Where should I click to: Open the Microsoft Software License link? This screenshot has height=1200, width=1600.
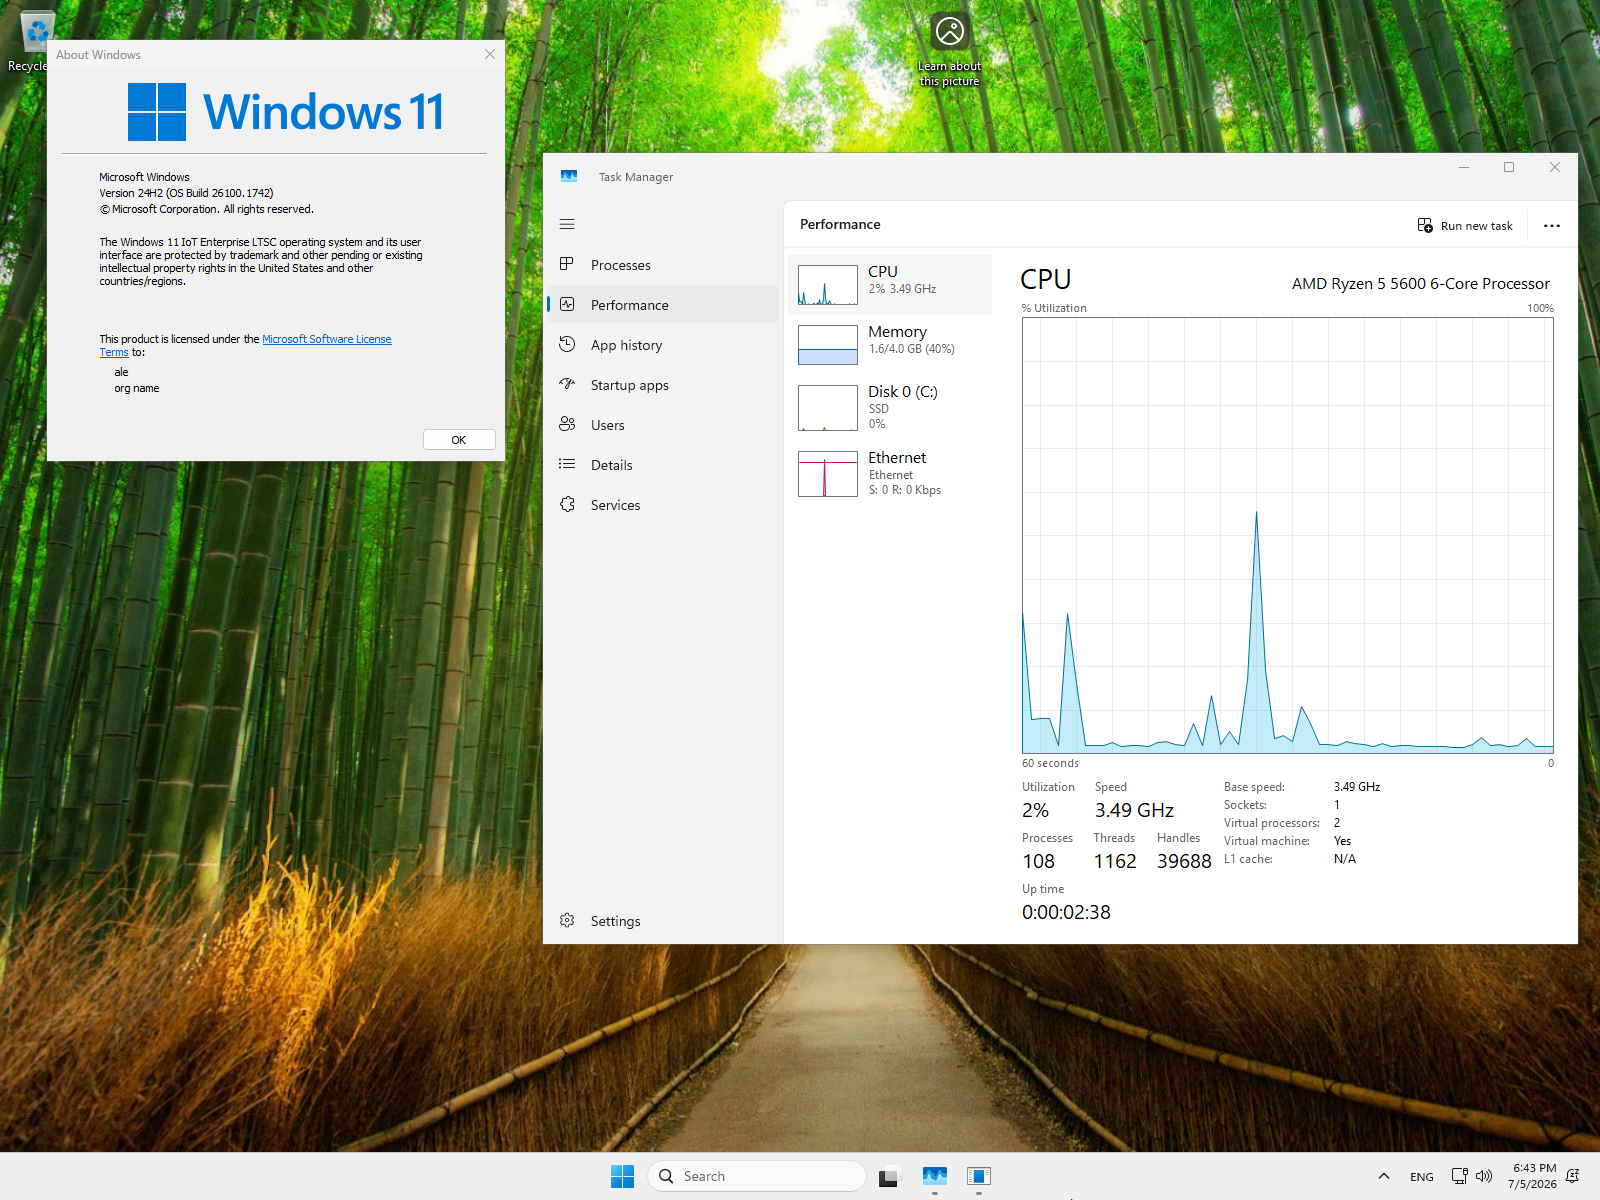327,339
